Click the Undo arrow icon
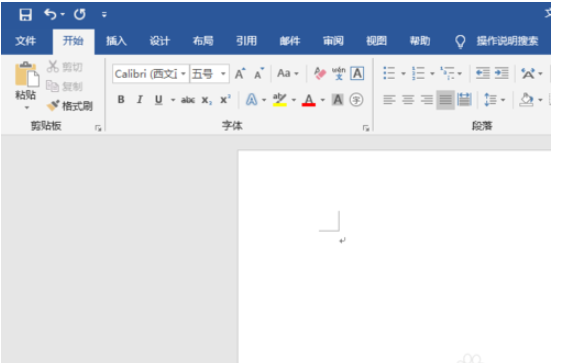The width and height of the screenshot is (575, 363). pos(50,14)
